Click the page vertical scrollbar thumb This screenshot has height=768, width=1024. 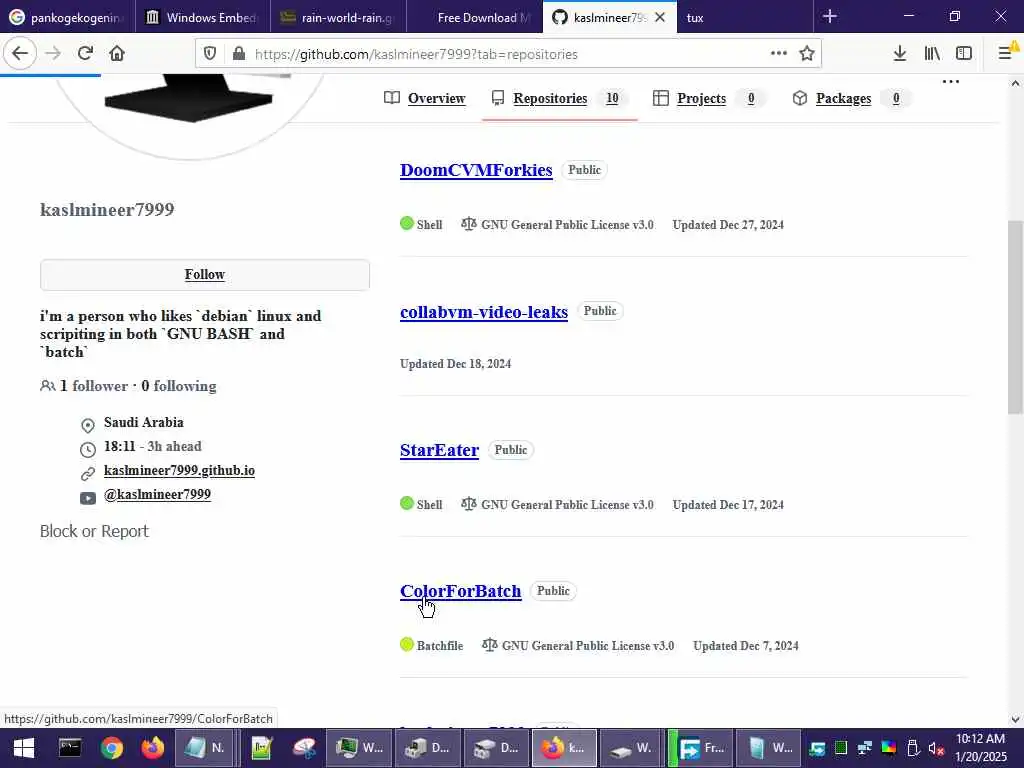click(1015, 317)
